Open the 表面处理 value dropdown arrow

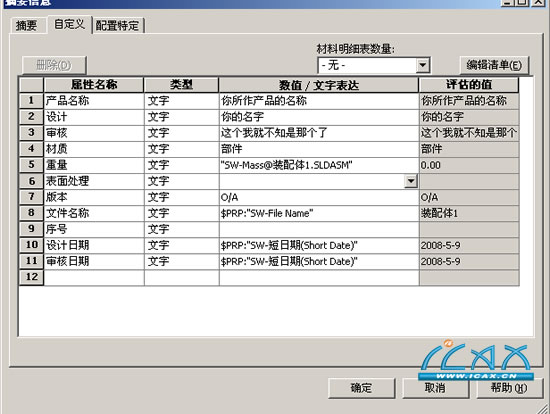click(411, 181)
